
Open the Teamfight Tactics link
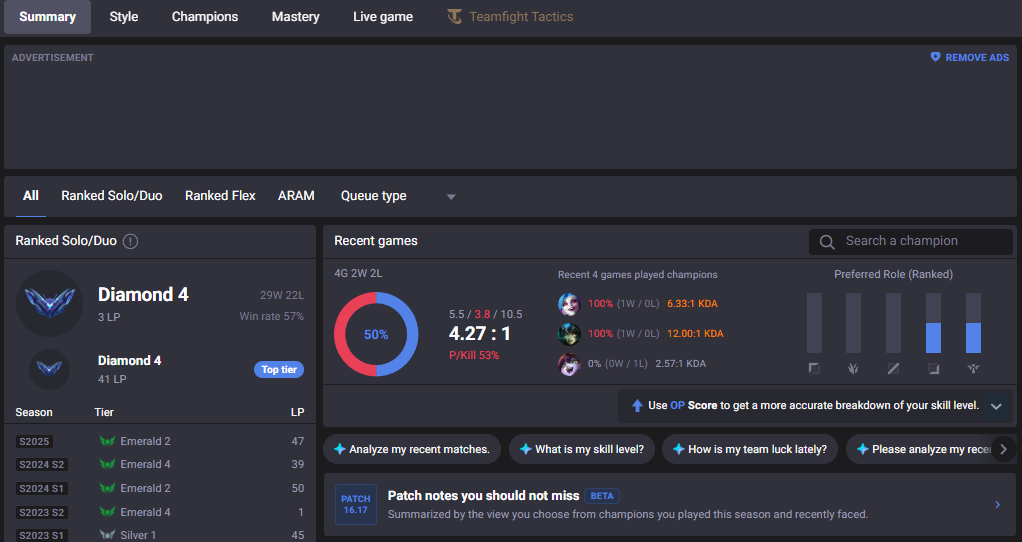510,17
